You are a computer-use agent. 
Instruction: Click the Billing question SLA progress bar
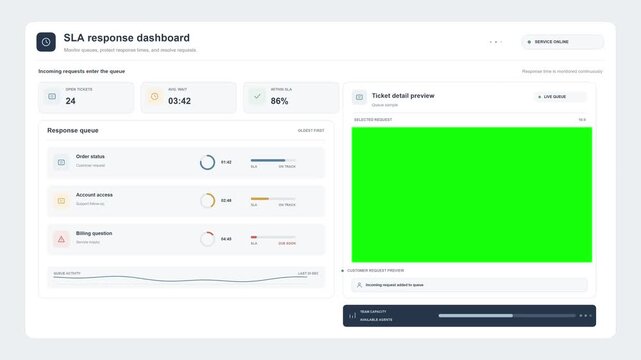pyautogui.click(x=273, y=237)
